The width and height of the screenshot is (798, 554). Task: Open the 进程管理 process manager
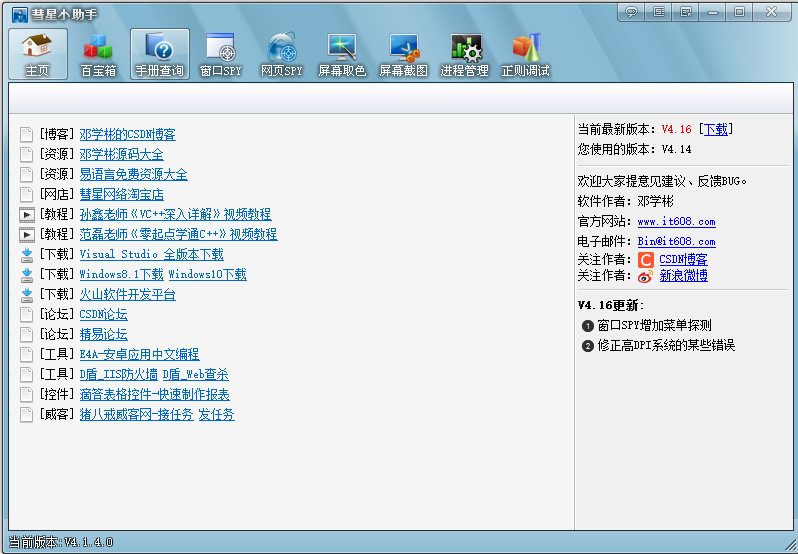click(x=465, y=53)
